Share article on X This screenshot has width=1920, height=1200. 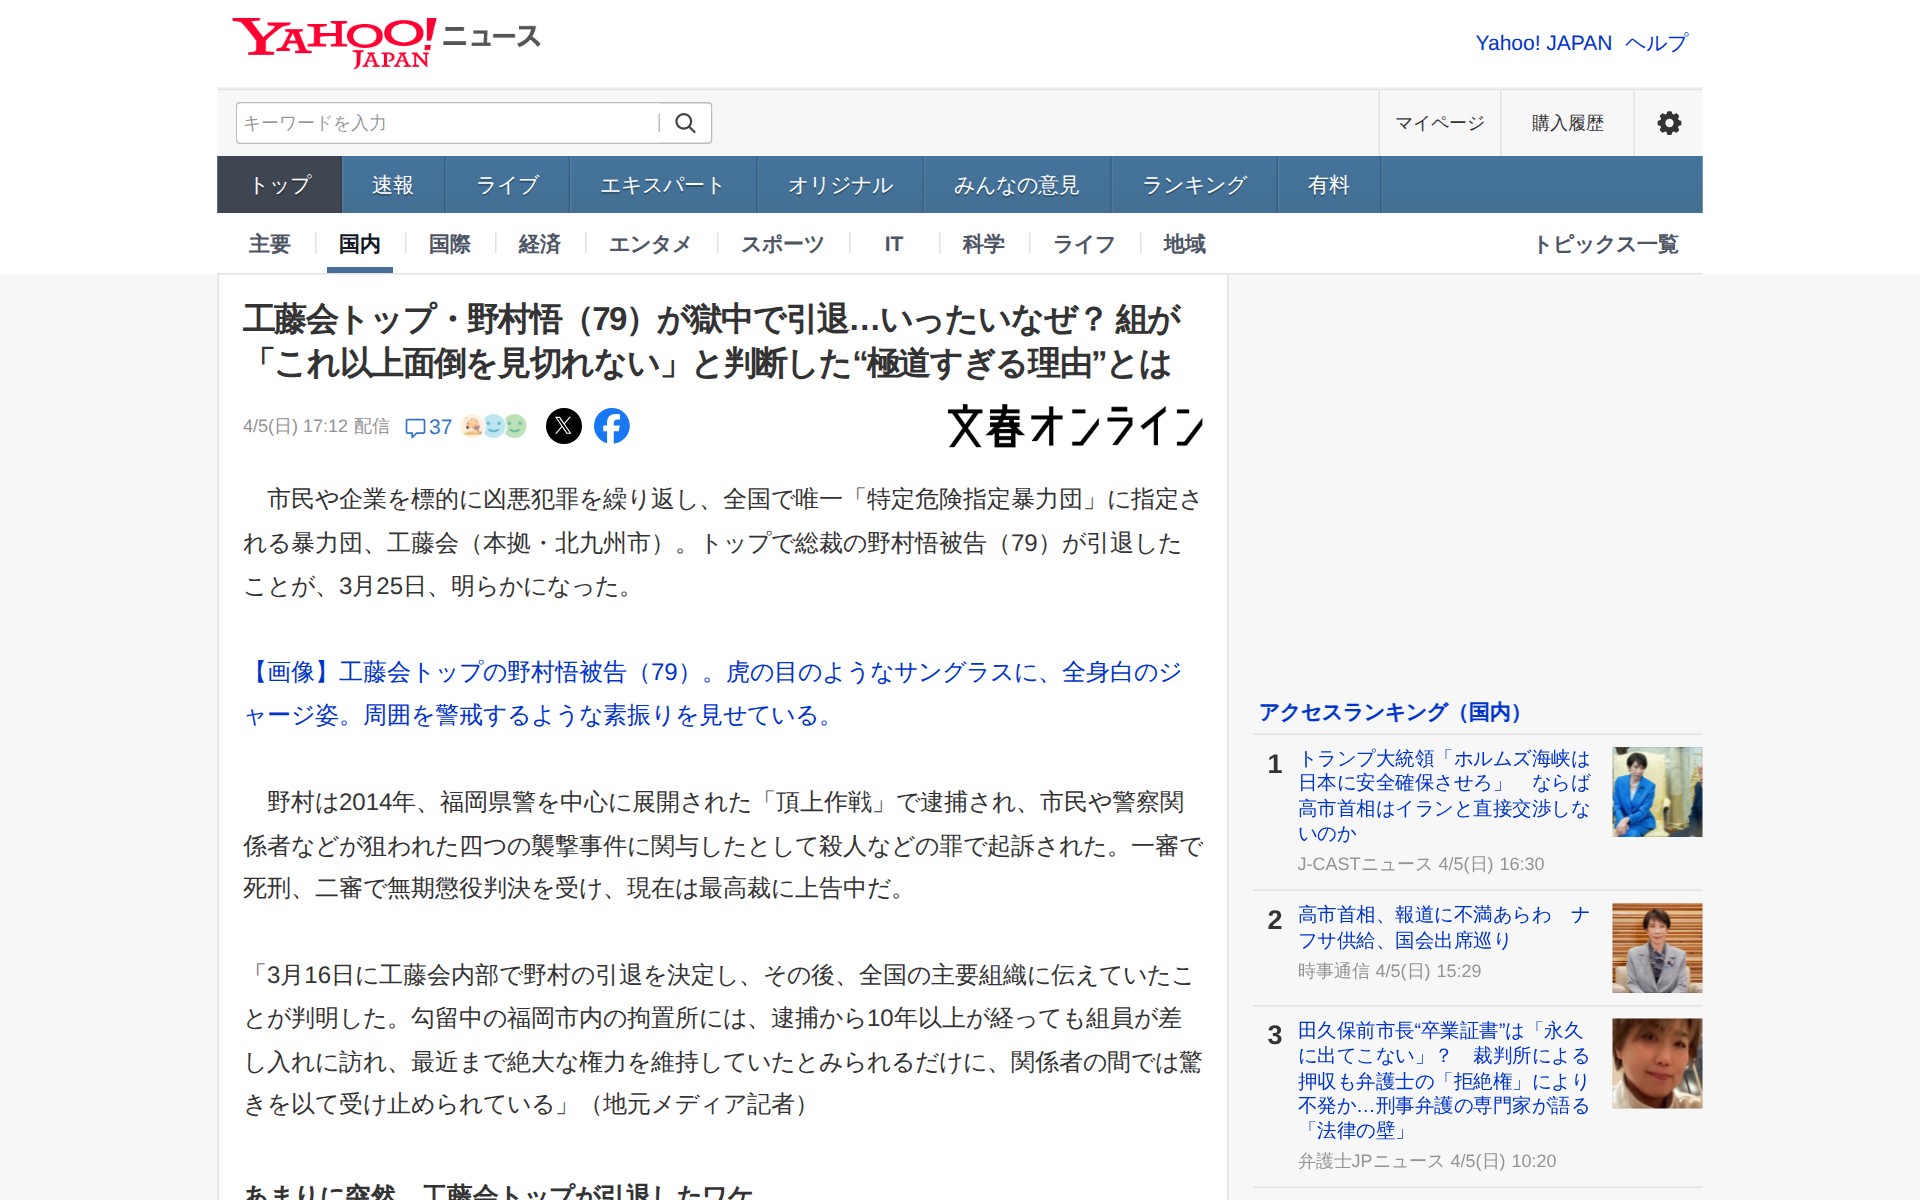(564, 426)
